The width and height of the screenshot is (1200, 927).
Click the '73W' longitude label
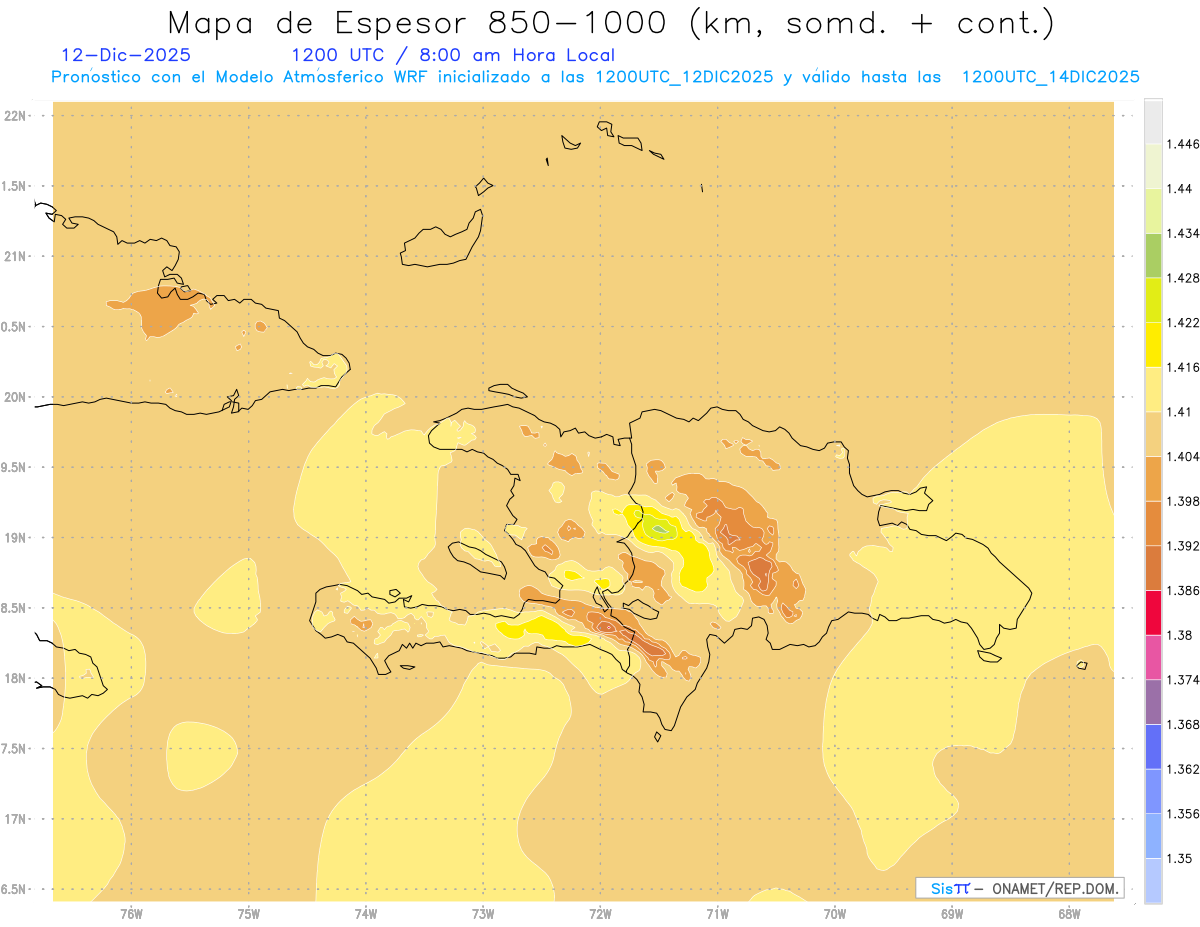point(483,913)
